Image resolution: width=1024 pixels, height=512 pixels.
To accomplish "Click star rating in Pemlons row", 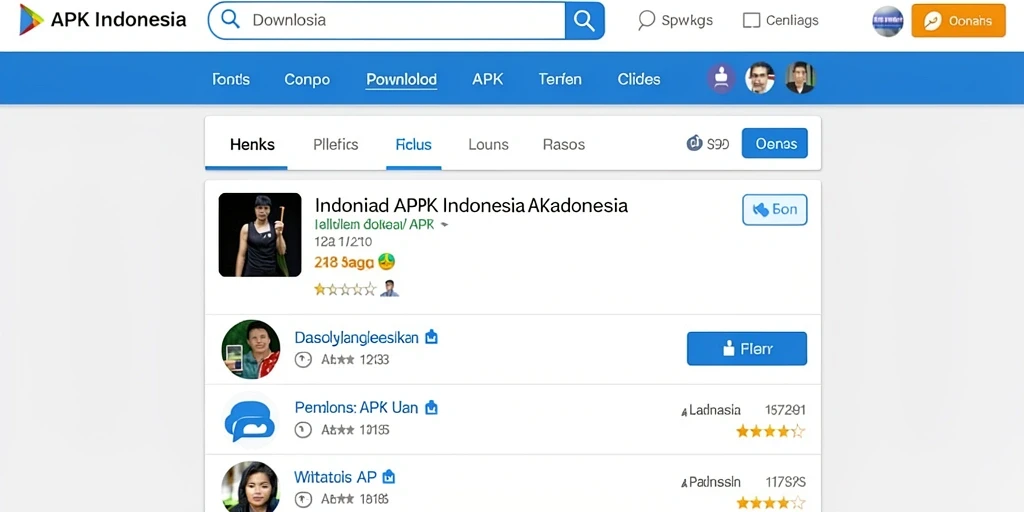I will coord(771,431).
